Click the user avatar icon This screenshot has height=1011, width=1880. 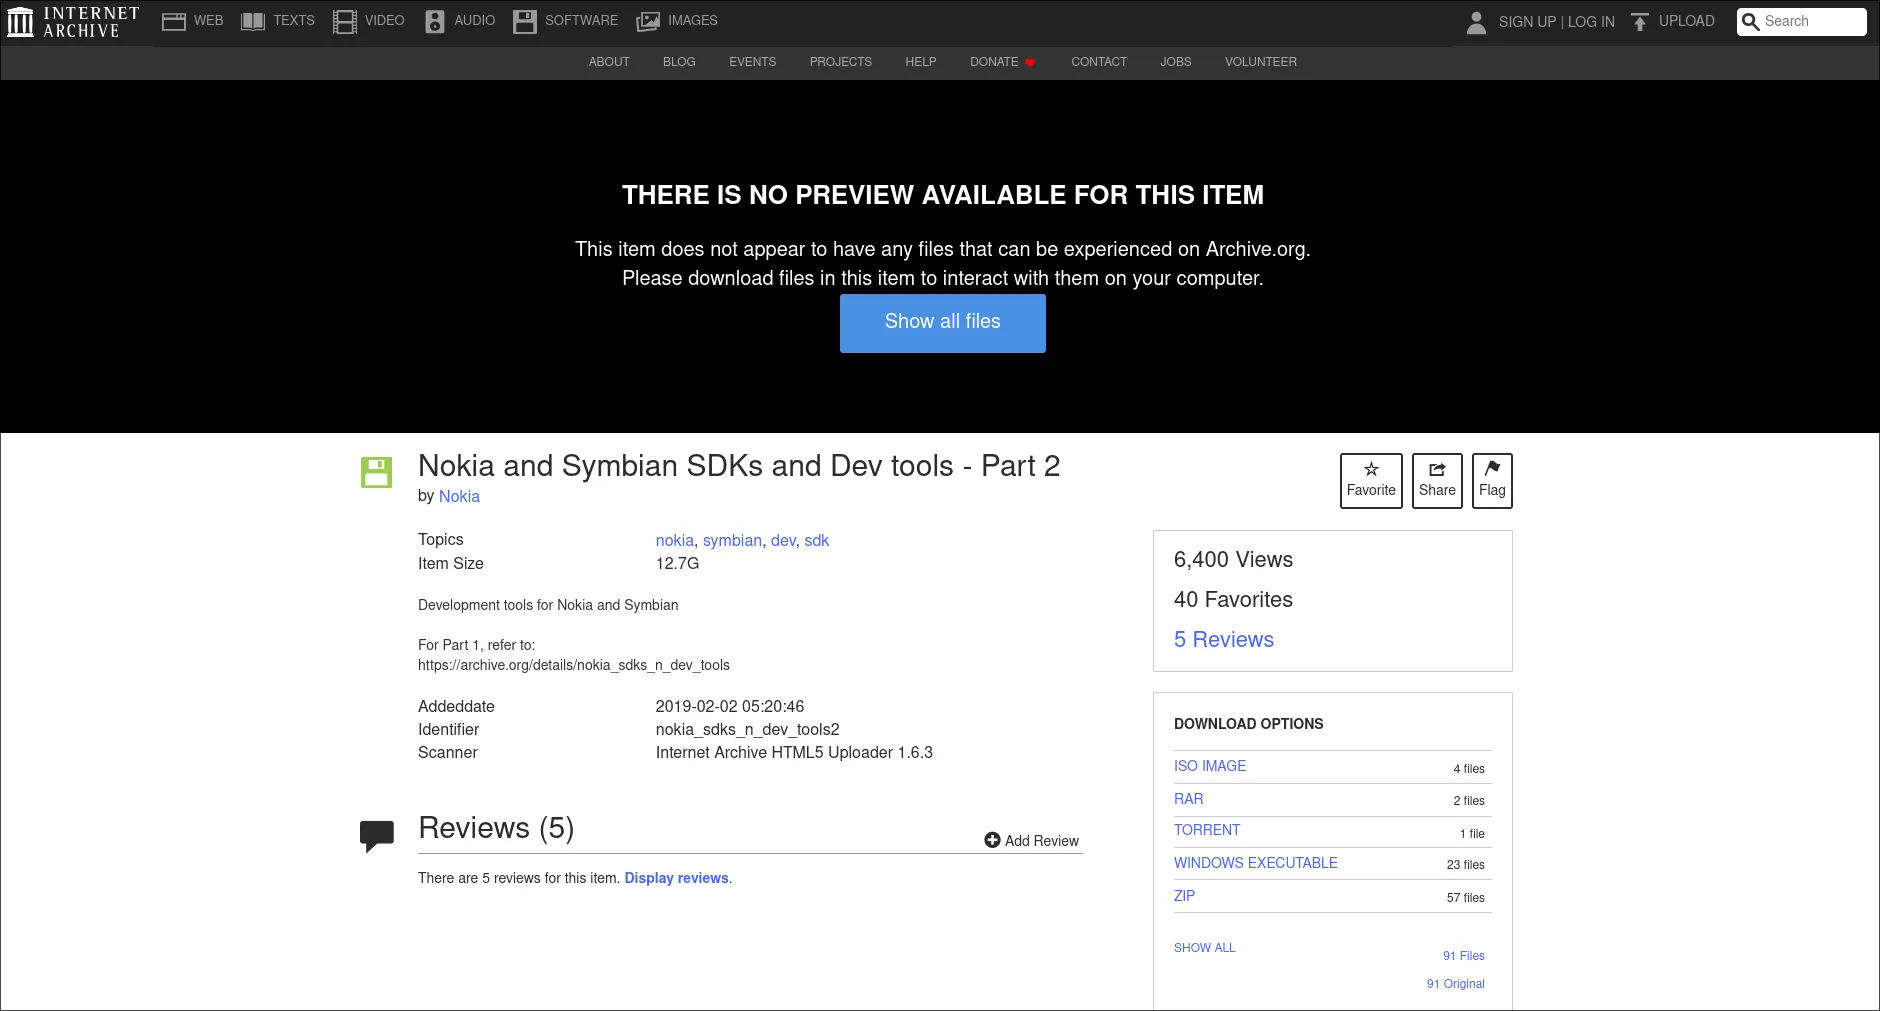[x=1476, y=22]
